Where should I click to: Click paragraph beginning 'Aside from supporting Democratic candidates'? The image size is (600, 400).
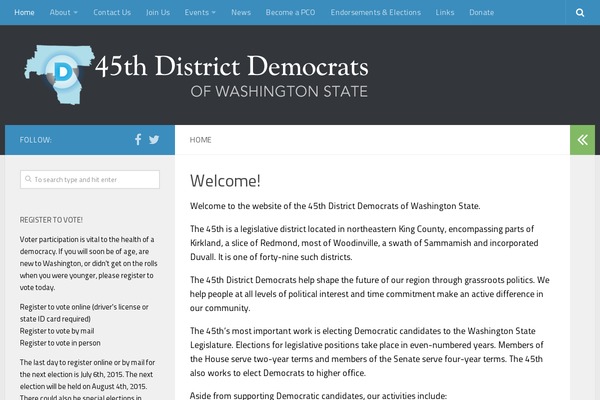[x=318, y=395]
